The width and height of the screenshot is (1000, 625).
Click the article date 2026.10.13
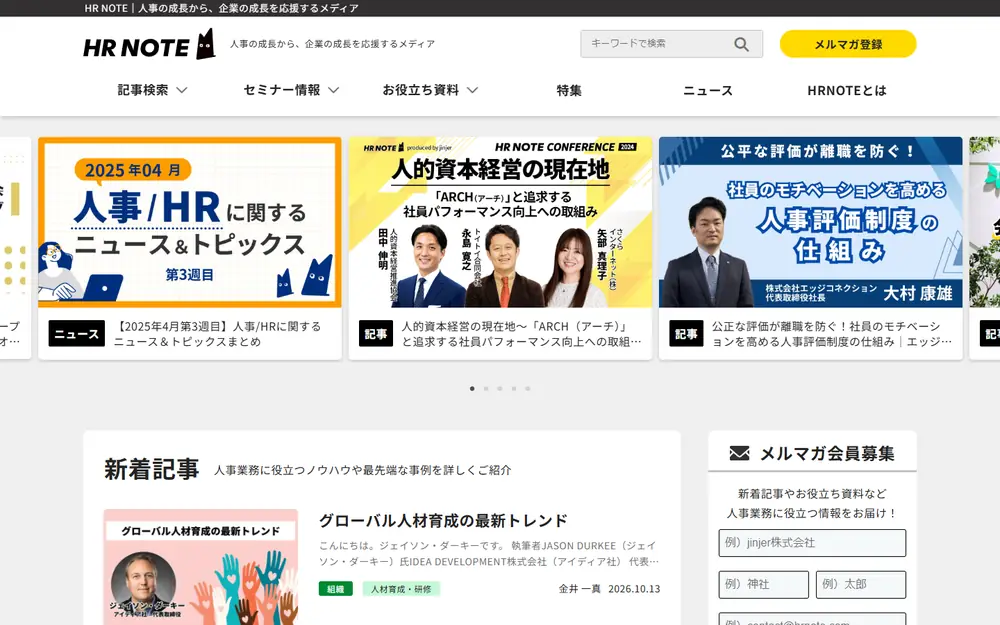point(634,589)
